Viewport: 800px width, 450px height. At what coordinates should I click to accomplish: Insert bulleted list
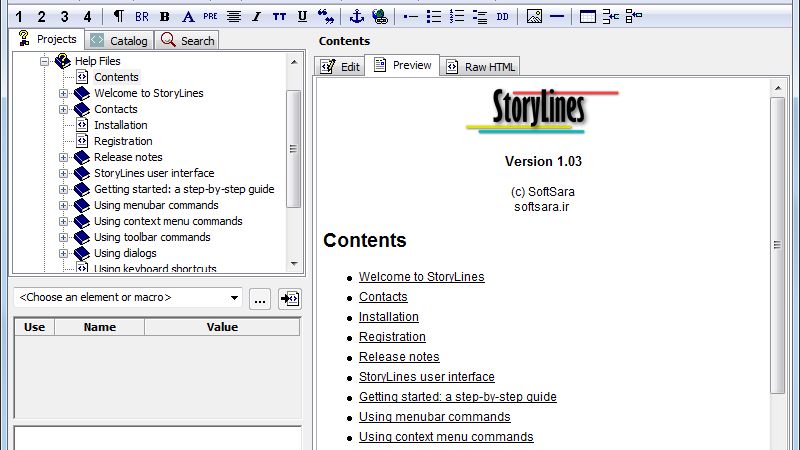pos(434,17)
